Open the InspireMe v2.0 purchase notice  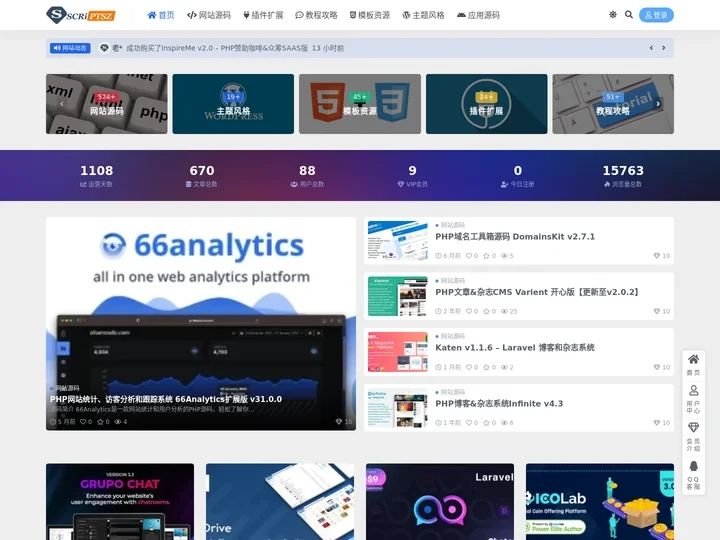tap(235, 48)
